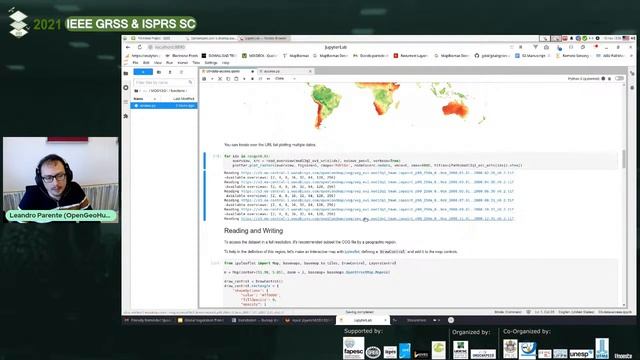Sort files by Last Modified column

(x=184, y=99)
